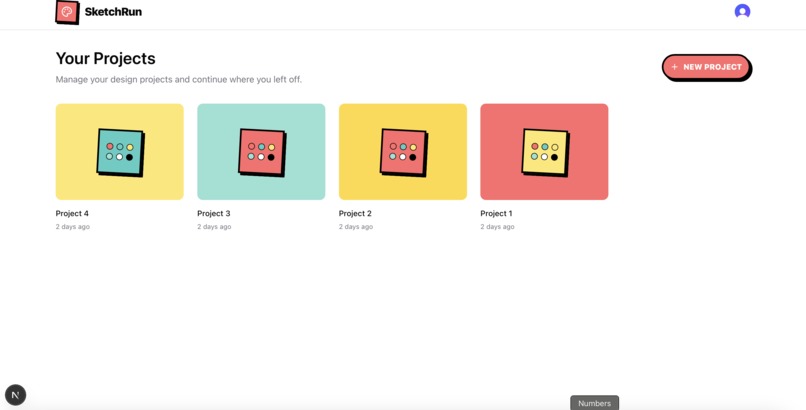806x410 pixels.
Task: Click '2 days ago' under Project 3
Action: point(214,227)
